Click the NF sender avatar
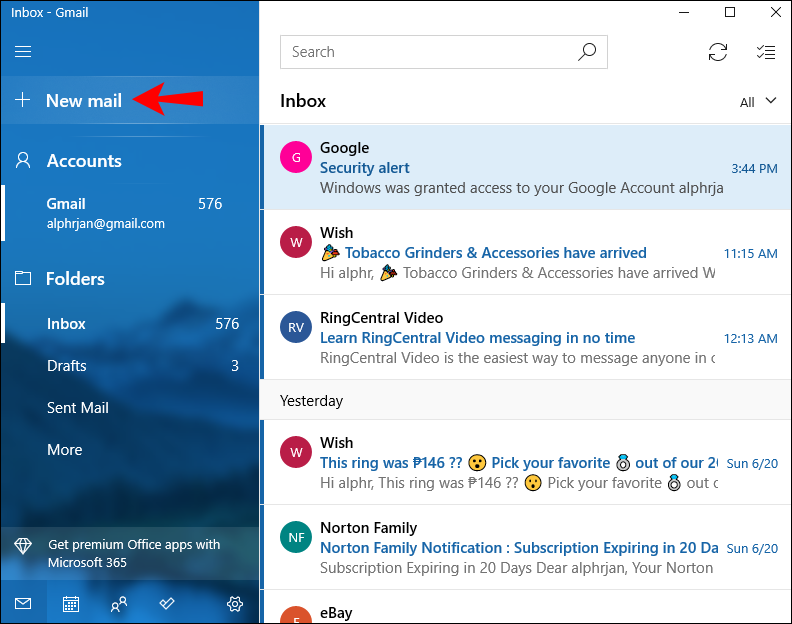The image size is (792, 624). (x=296, y=537)
